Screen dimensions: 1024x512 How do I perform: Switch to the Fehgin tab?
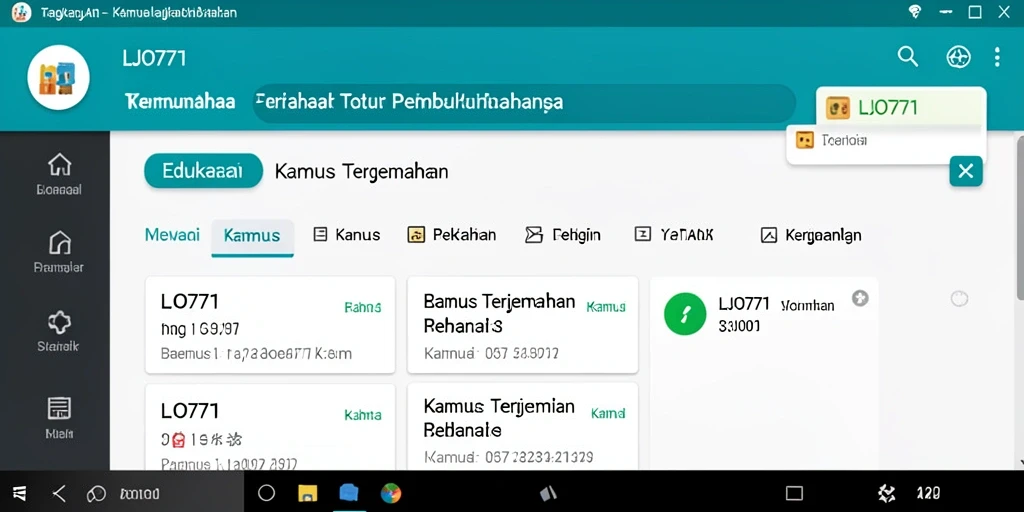563,235
